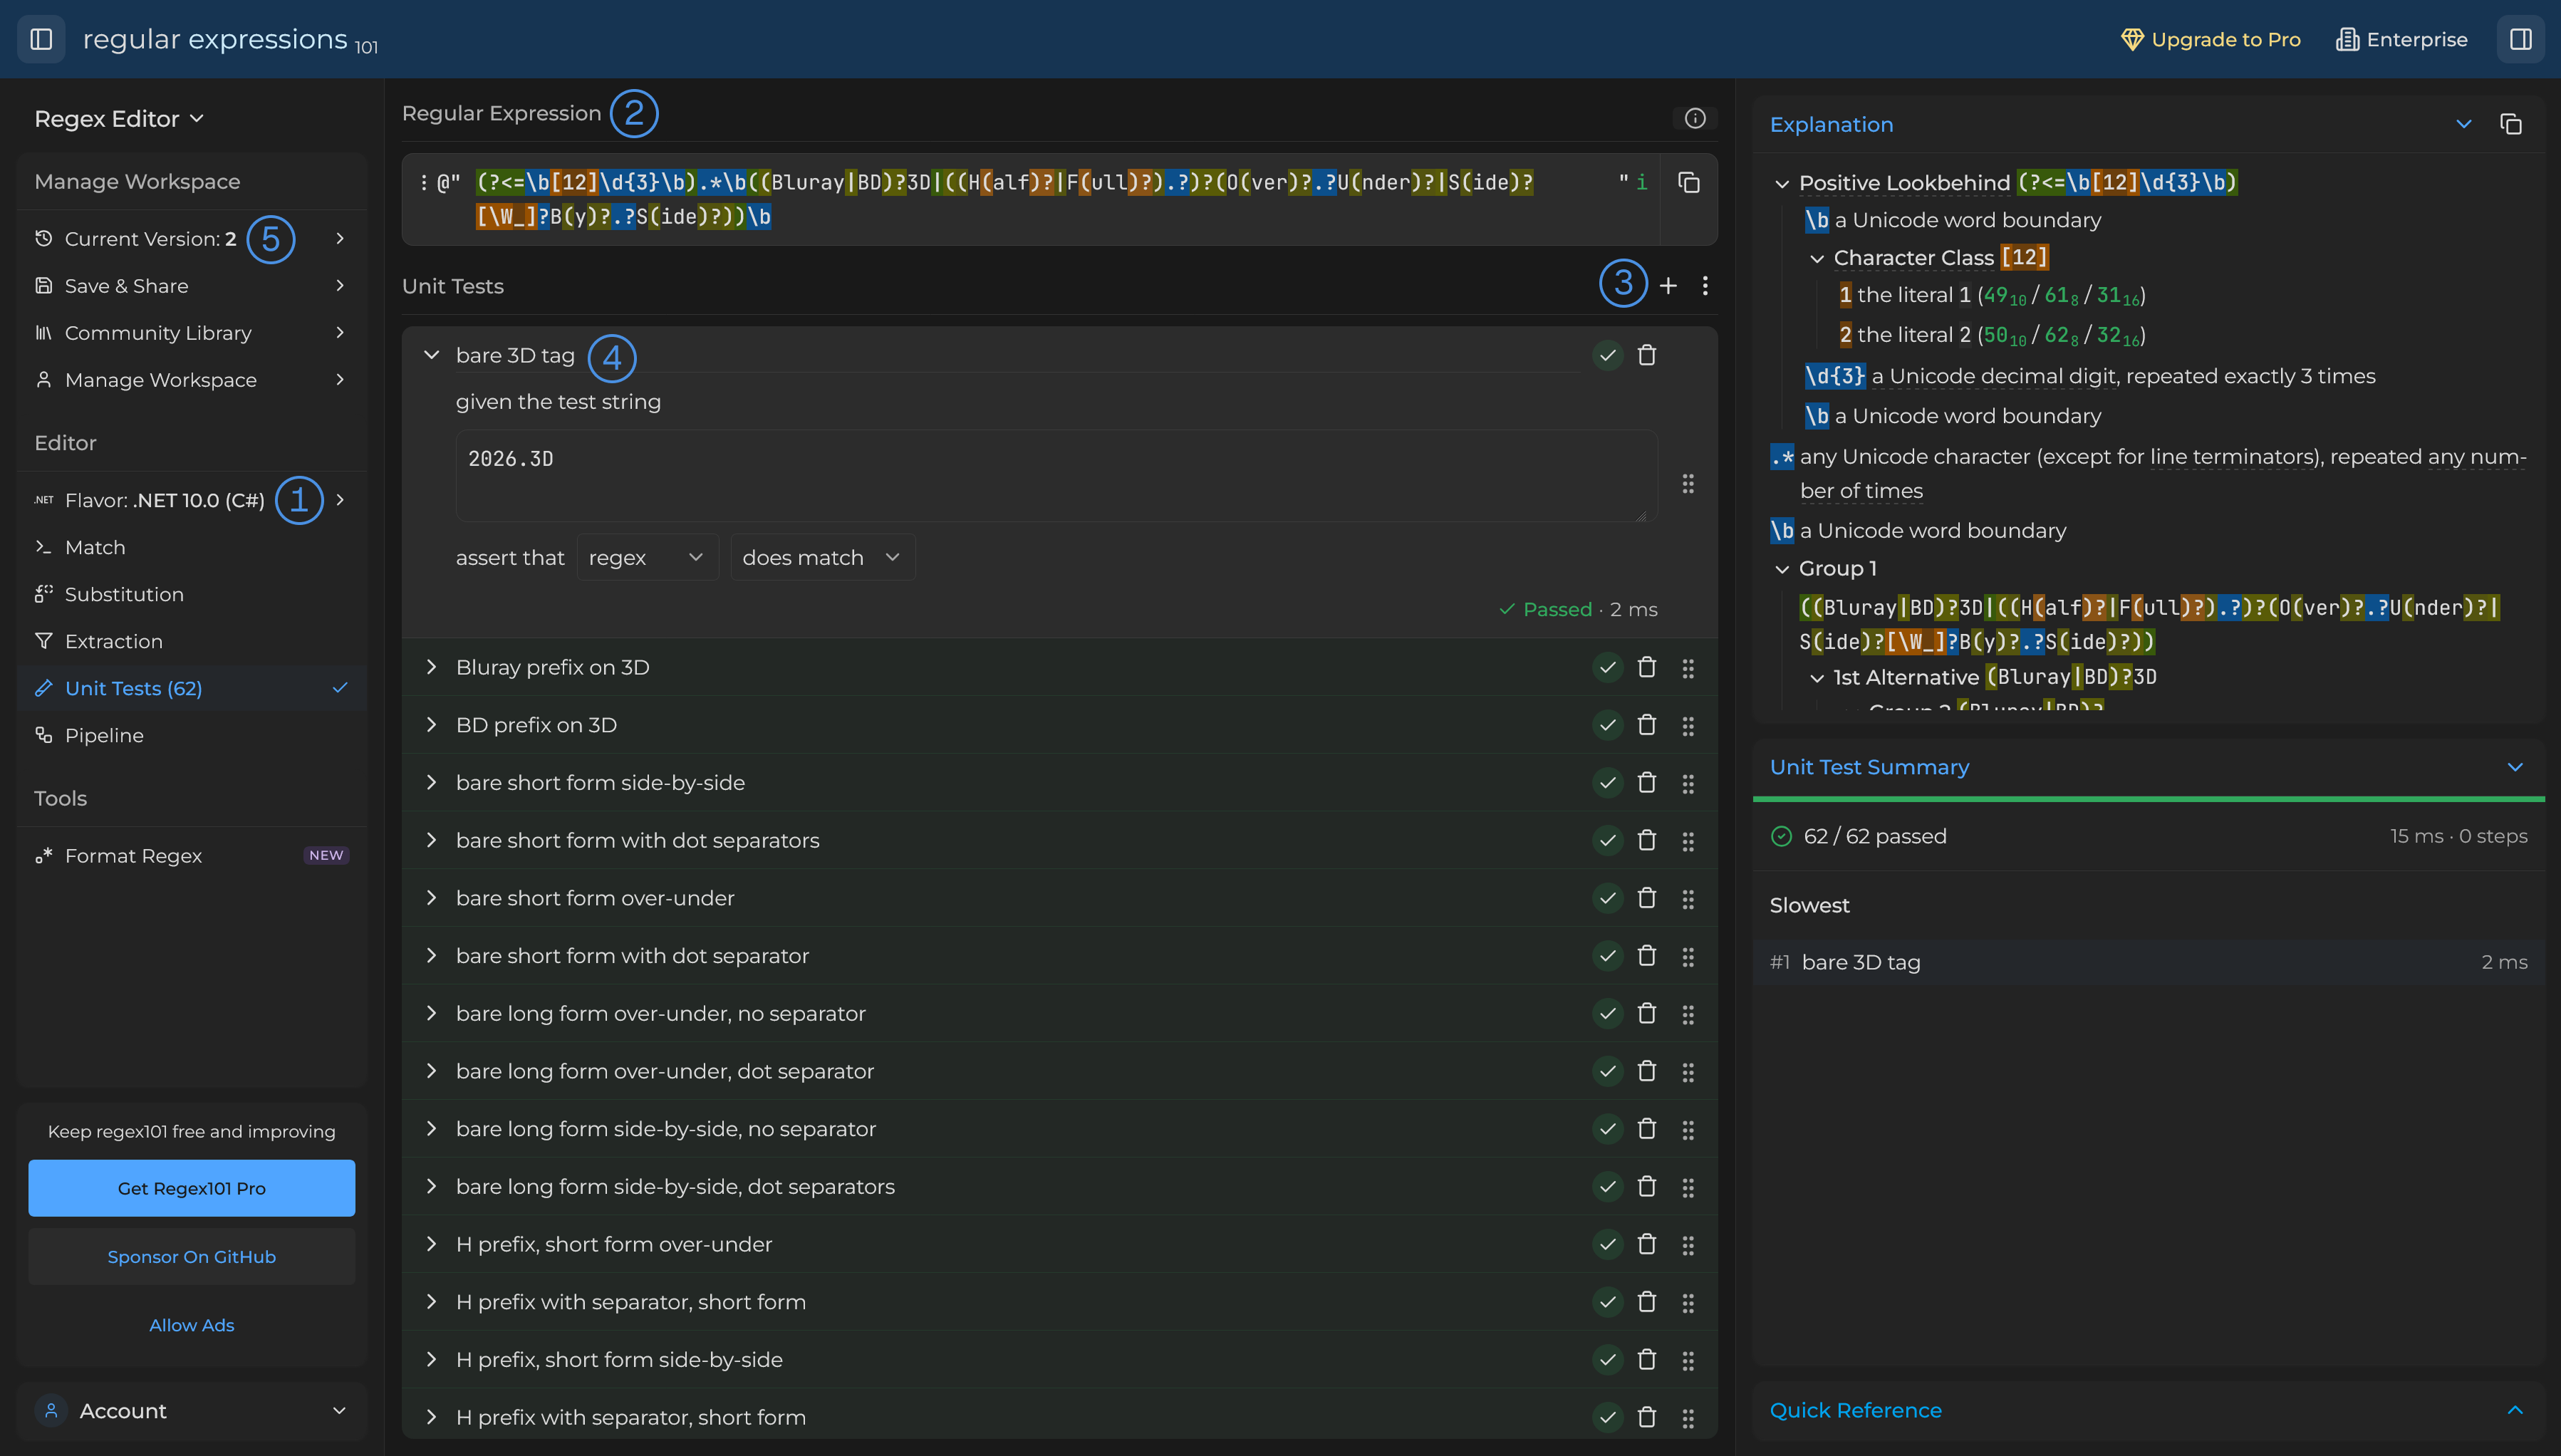The image size is (2561, 1456).
Task: Toggle status check for bare short form with dot separators
Action: pyautogui.click(x=1607, y=840)
